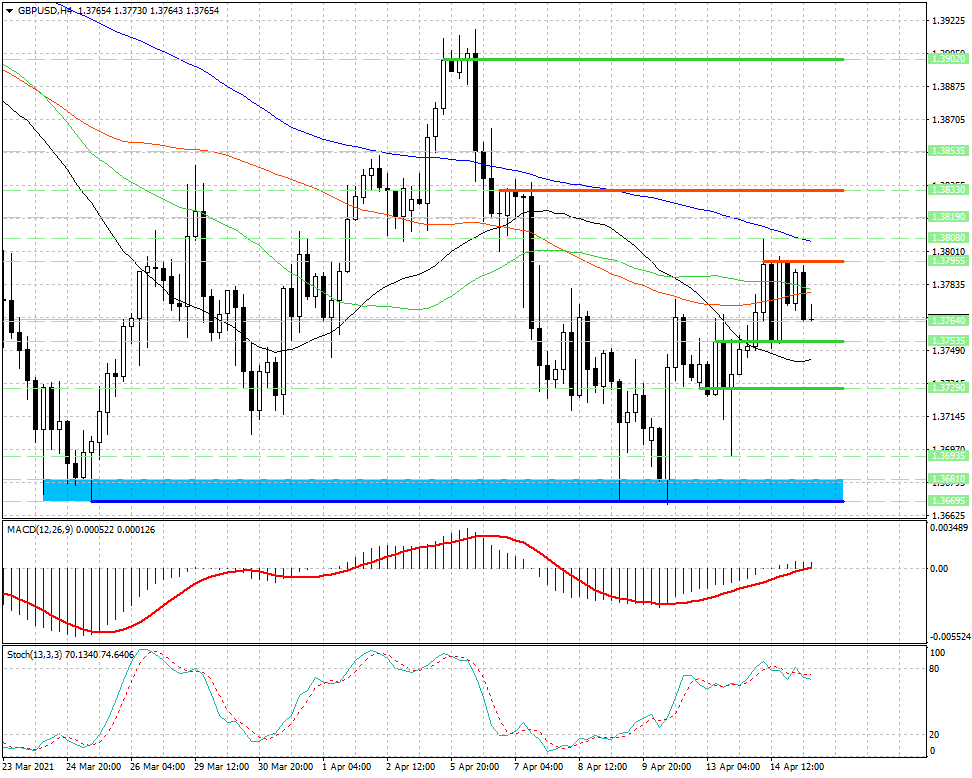Click the 5 Apr 20:00 time axis label
Screen dimensions: 972x778
[474, 767]
